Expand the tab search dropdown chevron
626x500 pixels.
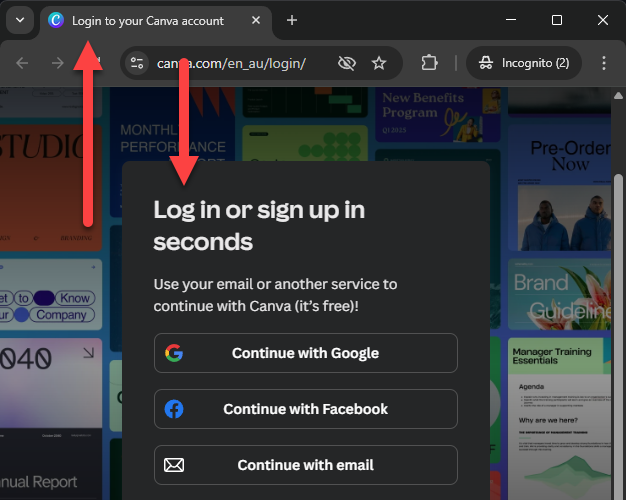coord(20,20)
